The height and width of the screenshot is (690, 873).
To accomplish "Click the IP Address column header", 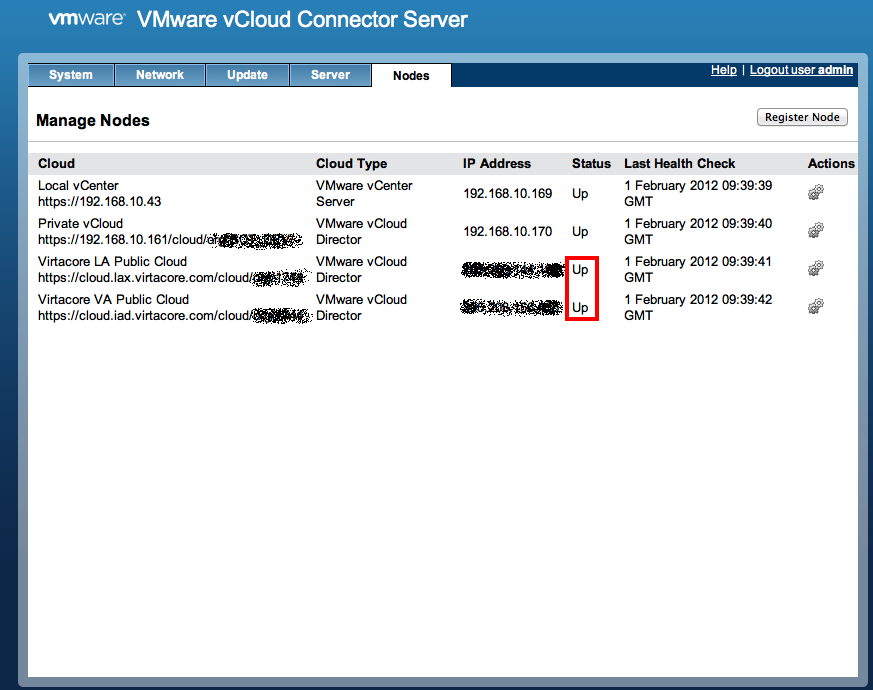I will click(x=497, y=163).
